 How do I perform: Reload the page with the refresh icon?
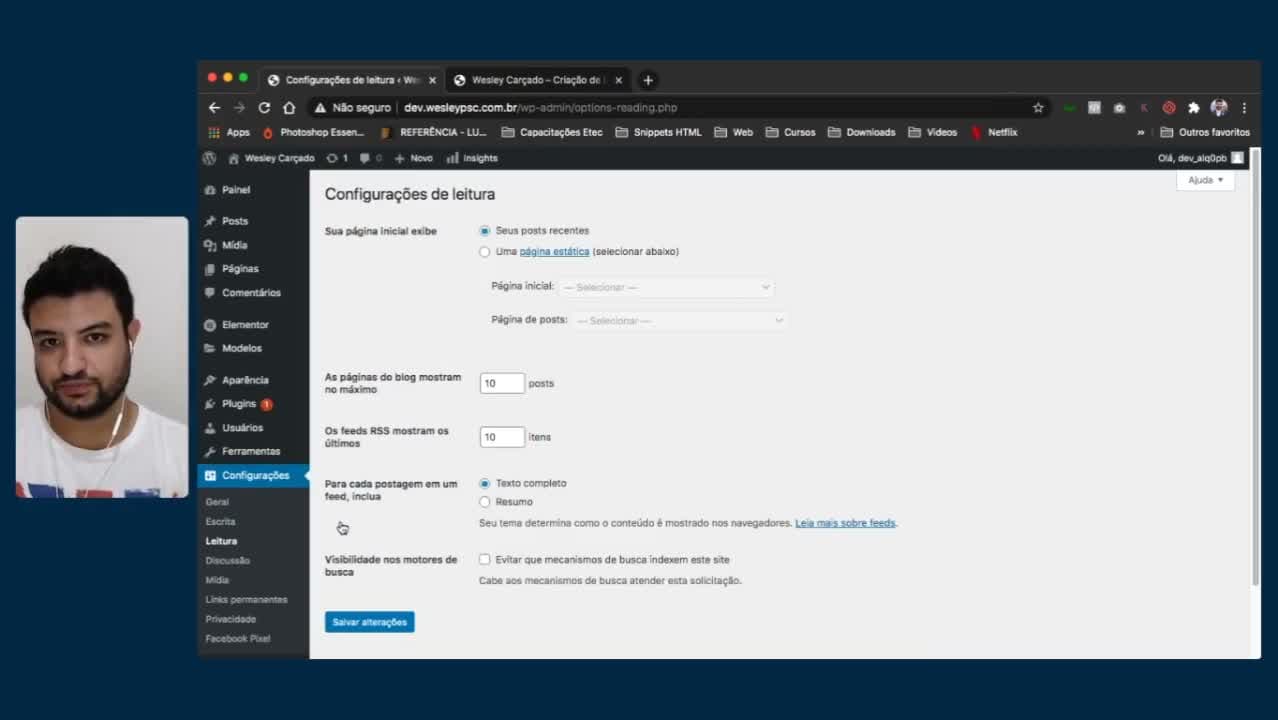[264, 108]
